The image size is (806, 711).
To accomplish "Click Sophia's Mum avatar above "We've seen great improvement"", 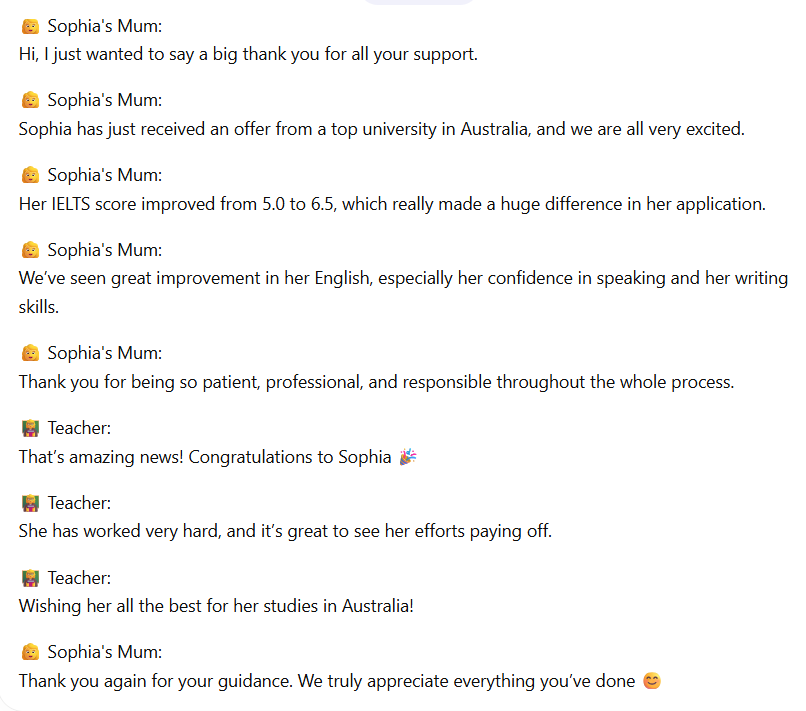I will (30, 250).
